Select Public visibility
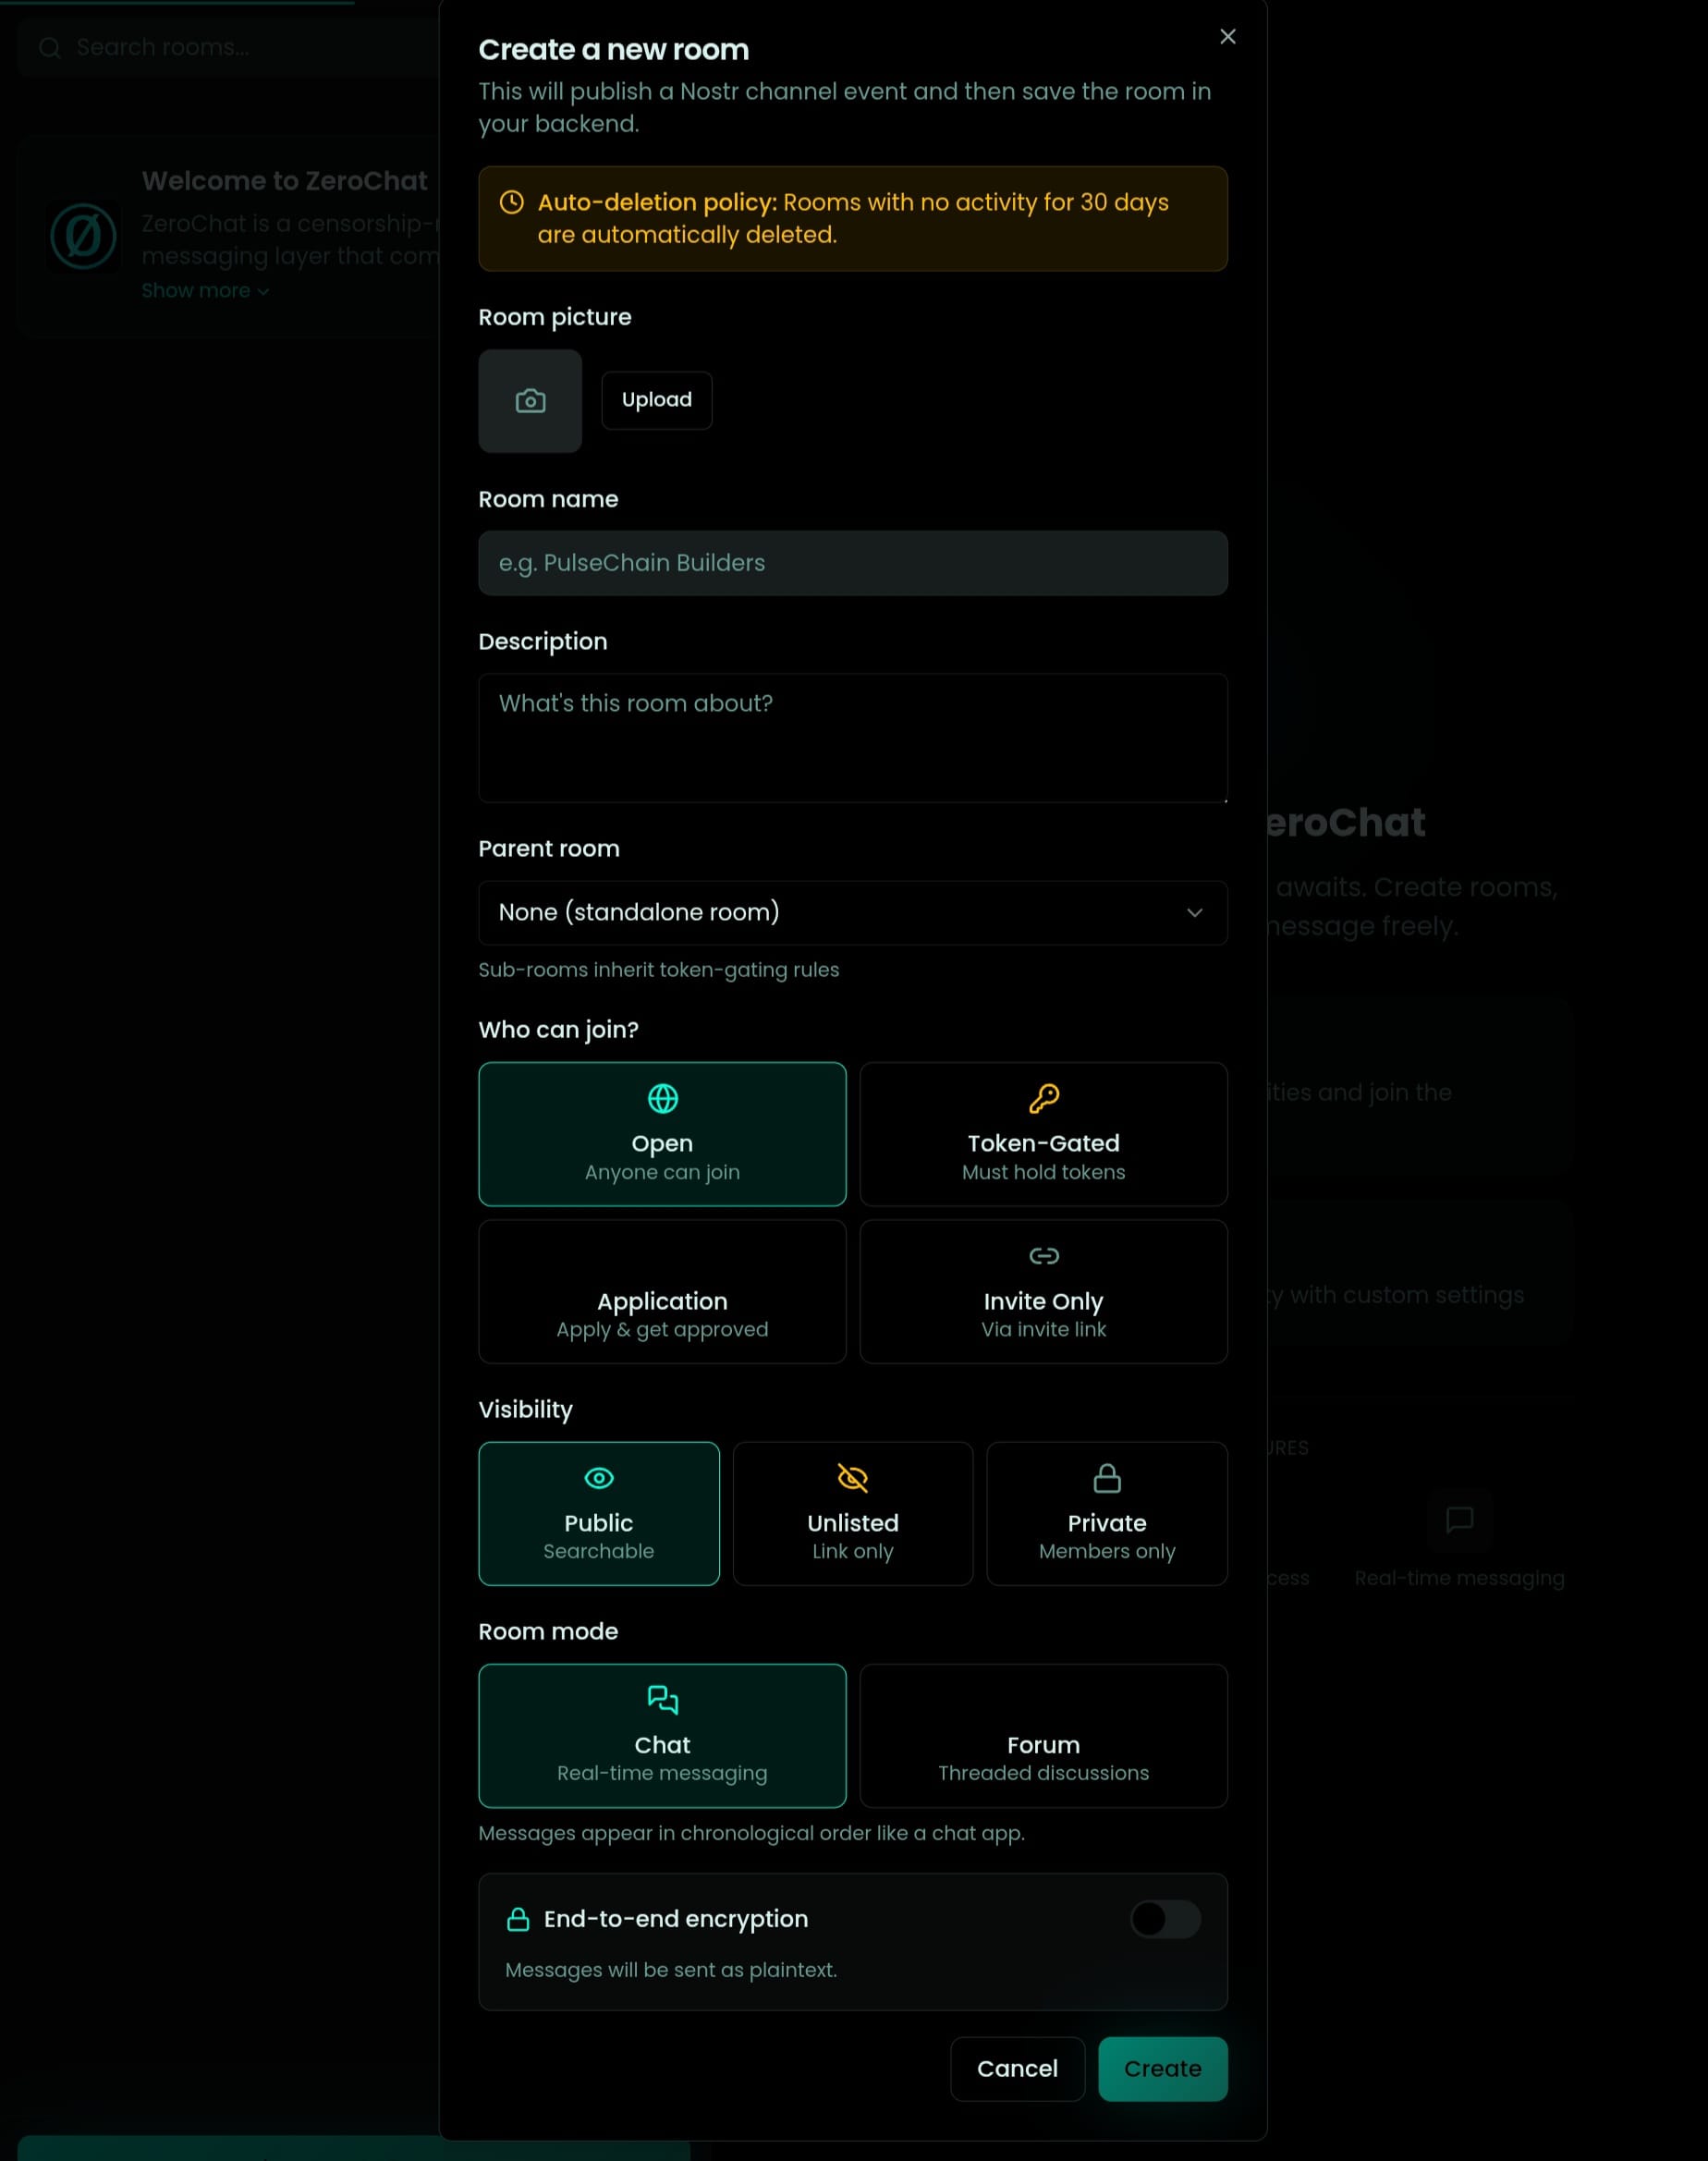This screenshot has height=2161, width=1708. coord(599,1514)
